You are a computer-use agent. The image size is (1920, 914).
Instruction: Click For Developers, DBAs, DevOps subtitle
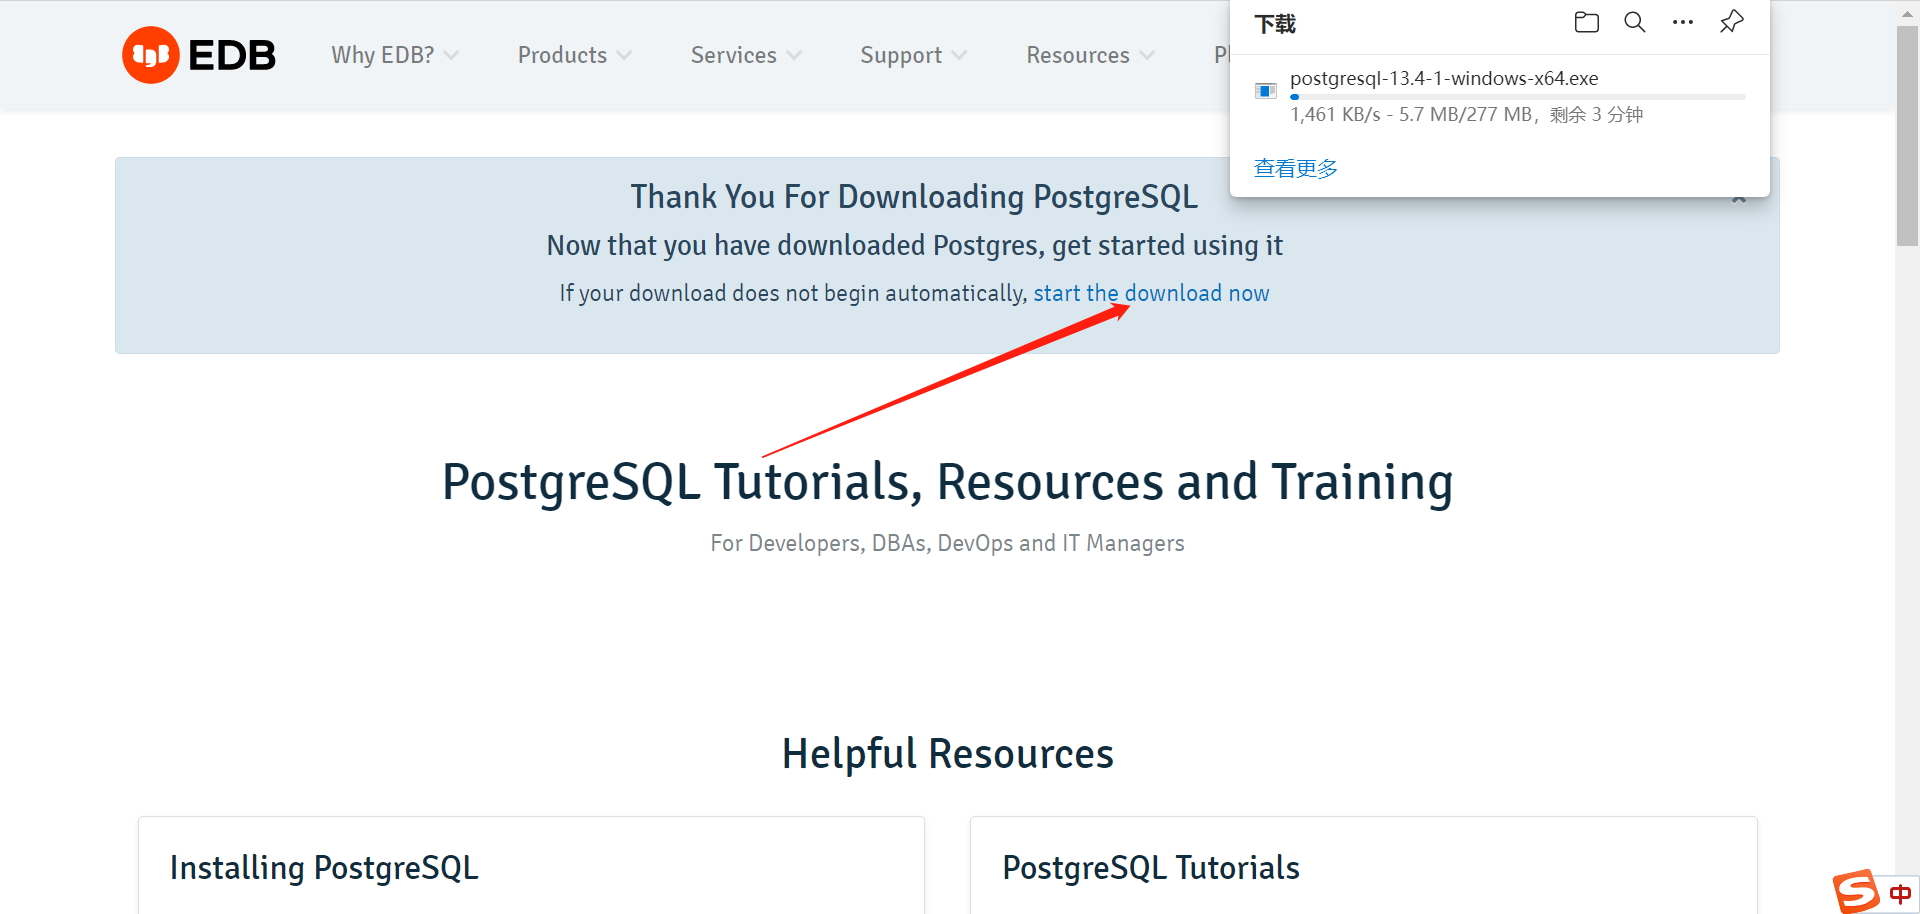pos(947,543)
